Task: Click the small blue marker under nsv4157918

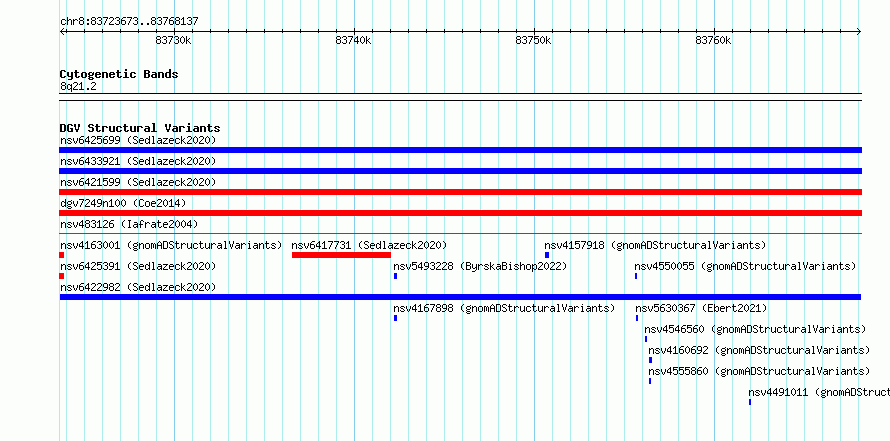Action: [547, 255]
